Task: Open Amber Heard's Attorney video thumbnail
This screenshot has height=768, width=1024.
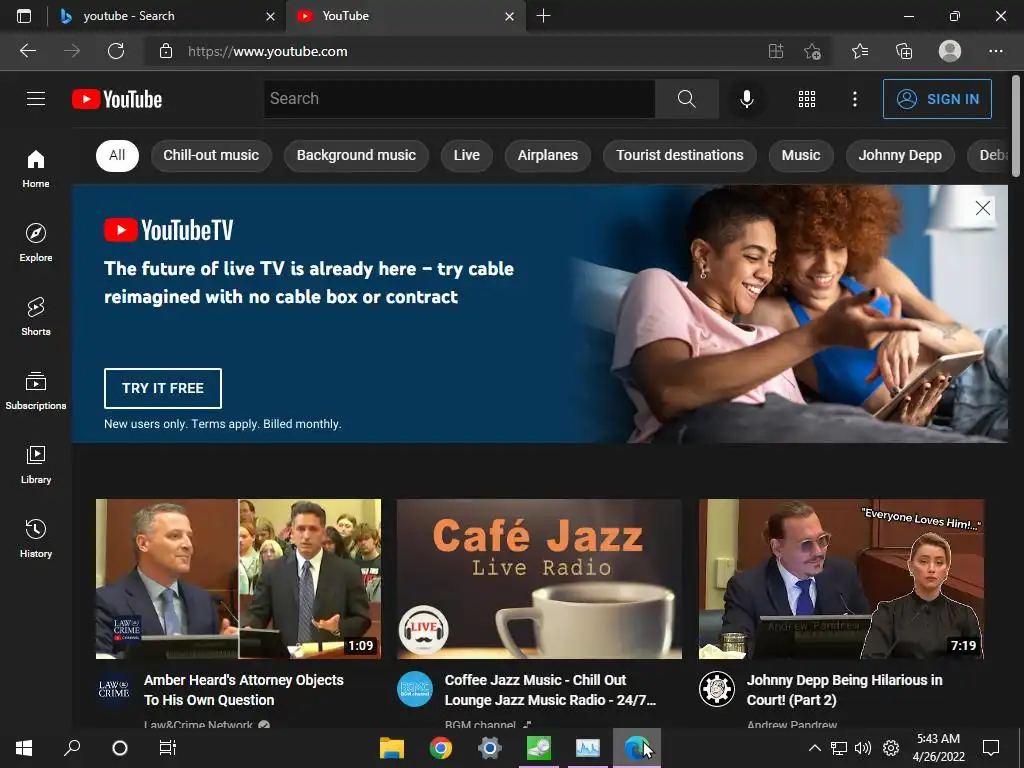Action: (x=238, y=579)
